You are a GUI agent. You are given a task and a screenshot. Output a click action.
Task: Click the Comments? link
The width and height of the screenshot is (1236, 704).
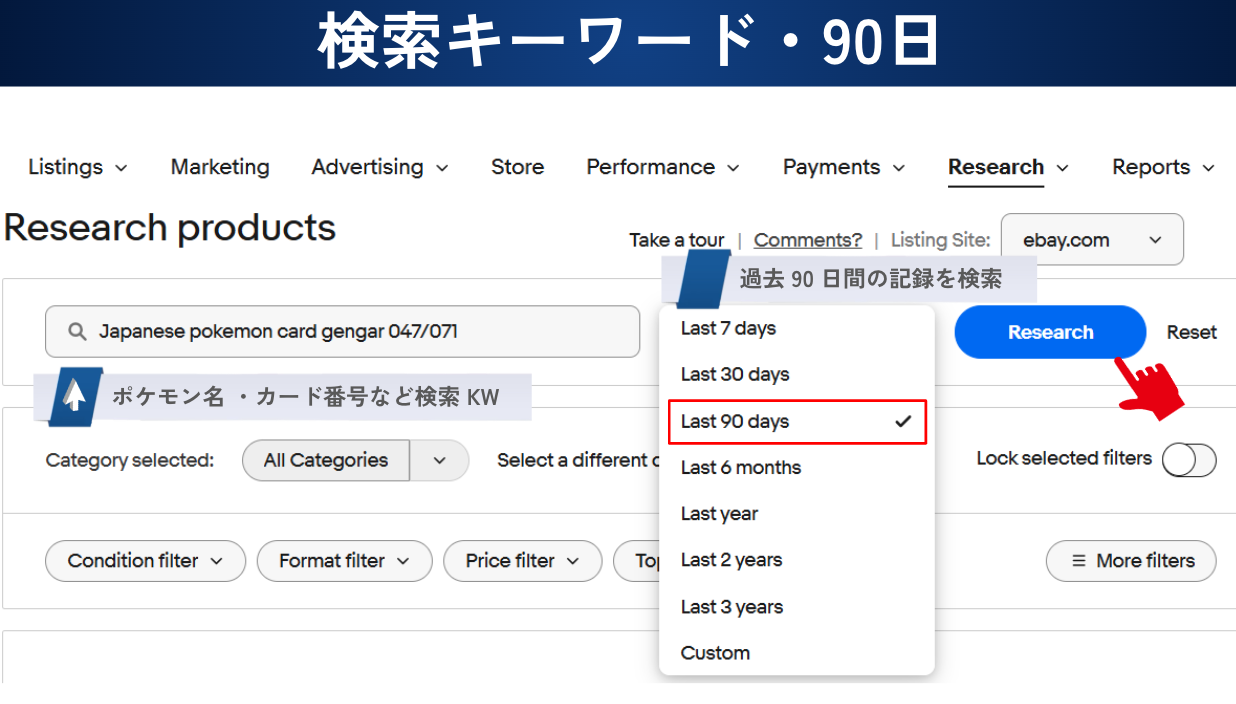coord(808,240)
